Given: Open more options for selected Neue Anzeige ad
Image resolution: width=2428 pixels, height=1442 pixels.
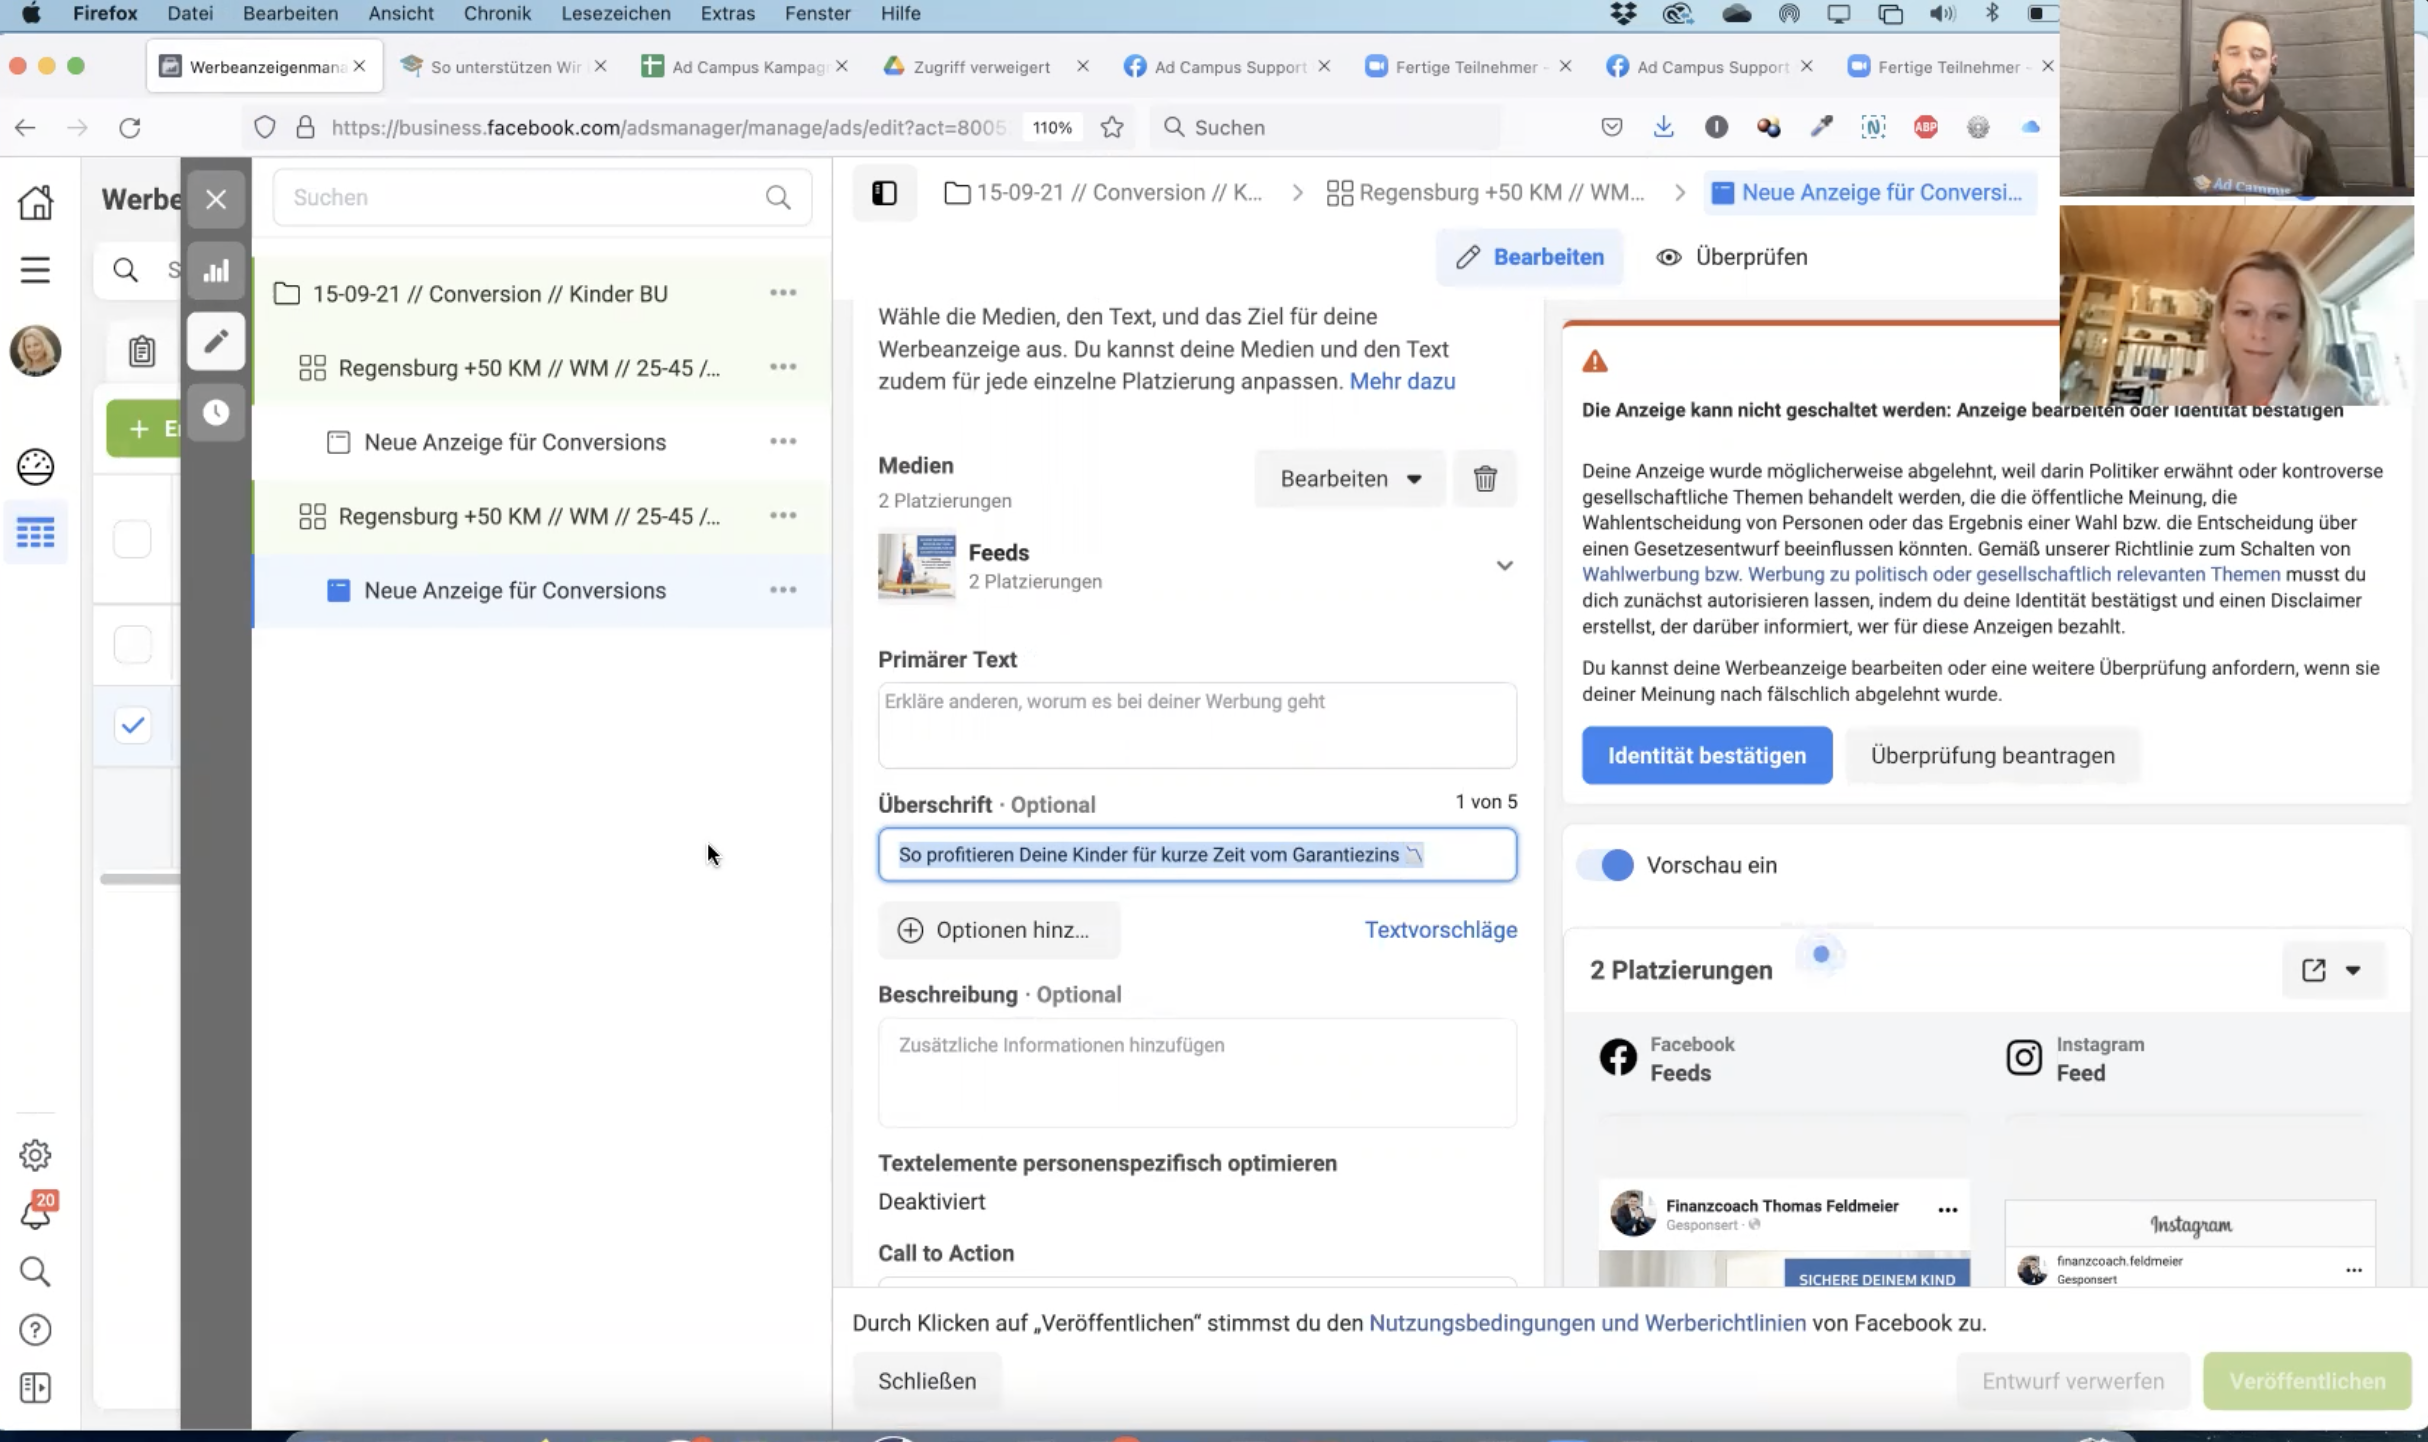Looking at the screenshot, I should [x=783, y=590].
